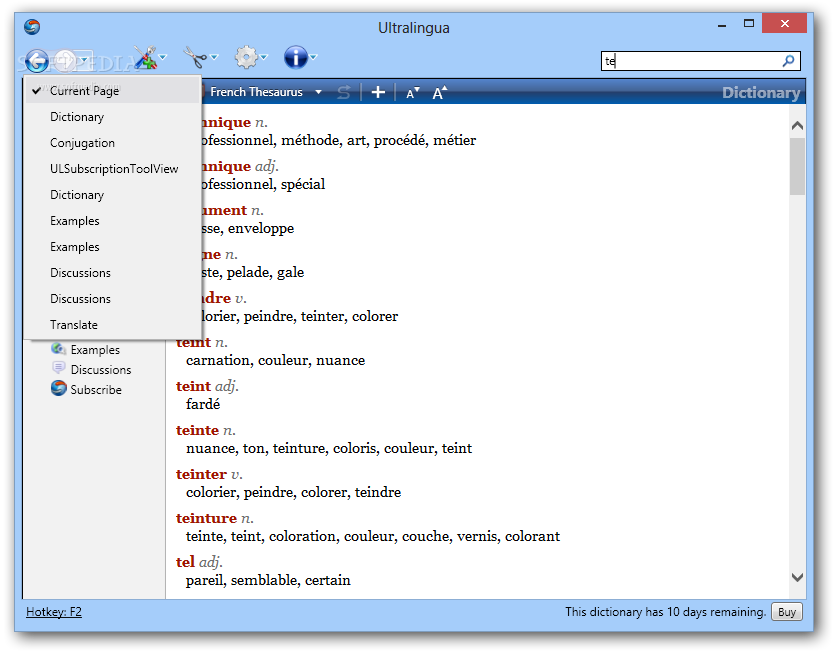The width and height of the screenshot is (834, 652).
Task: Expand the arrow beside the gear icon
Action: pyautogui.click(x=264, y=56)
